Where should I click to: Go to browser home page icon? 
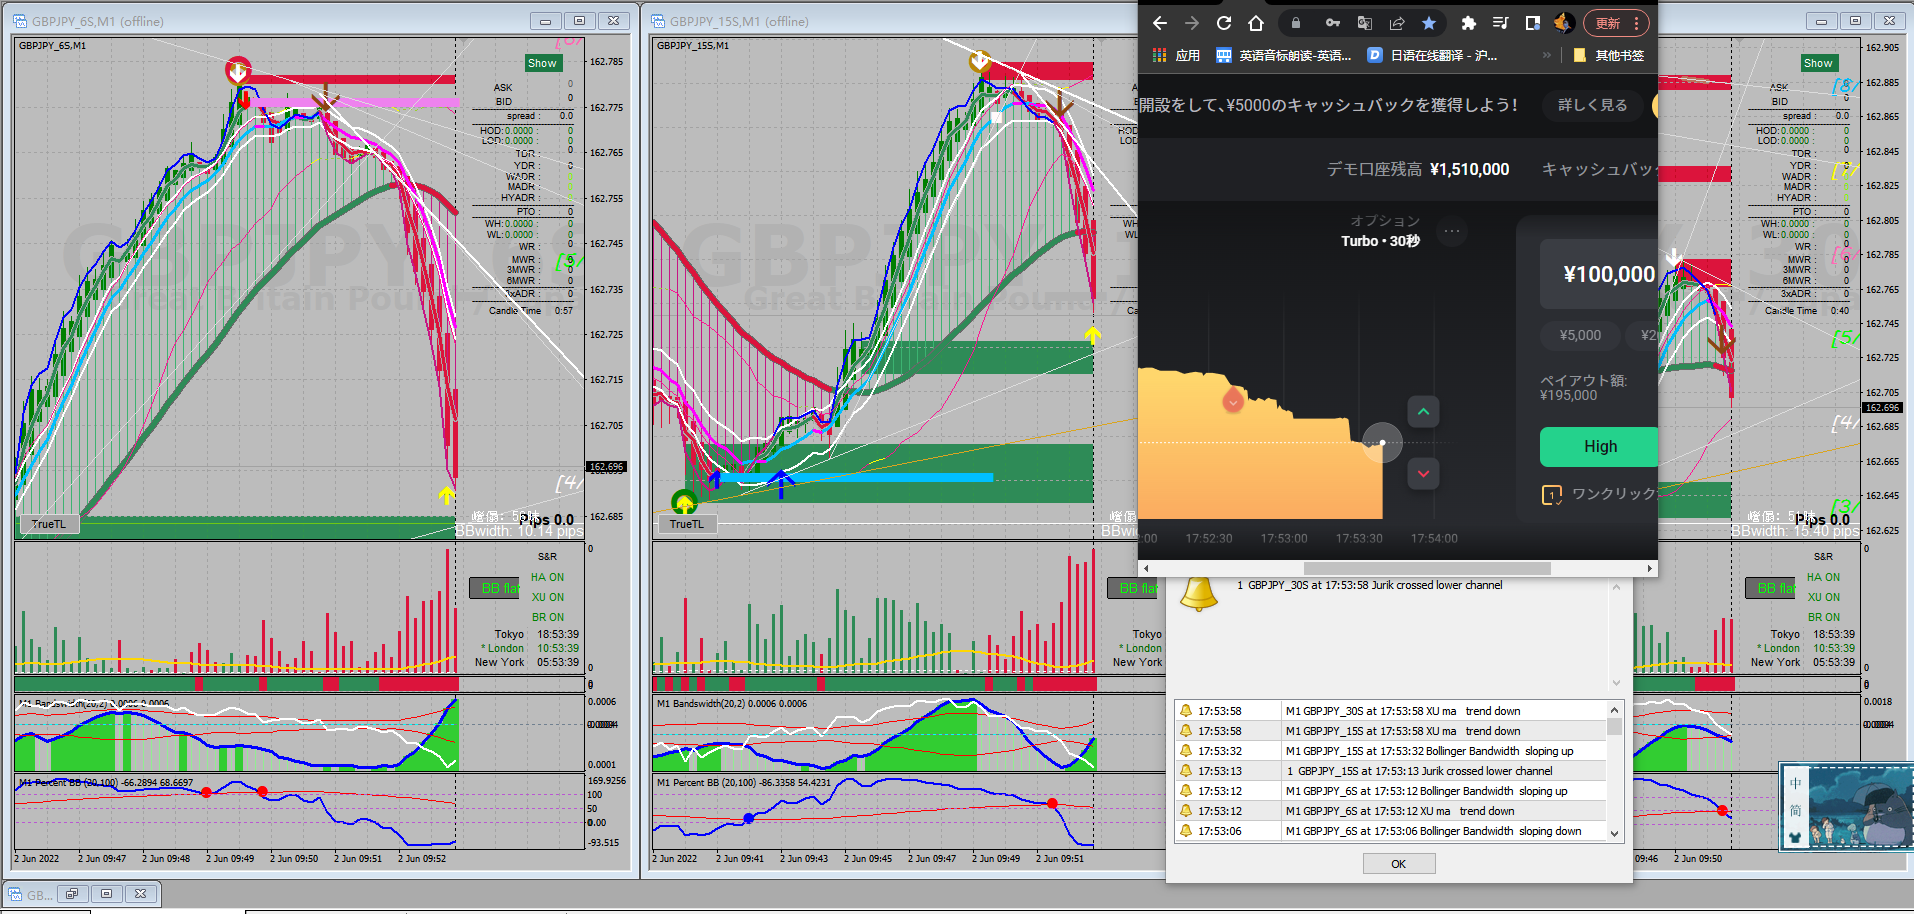point(1256,23)
